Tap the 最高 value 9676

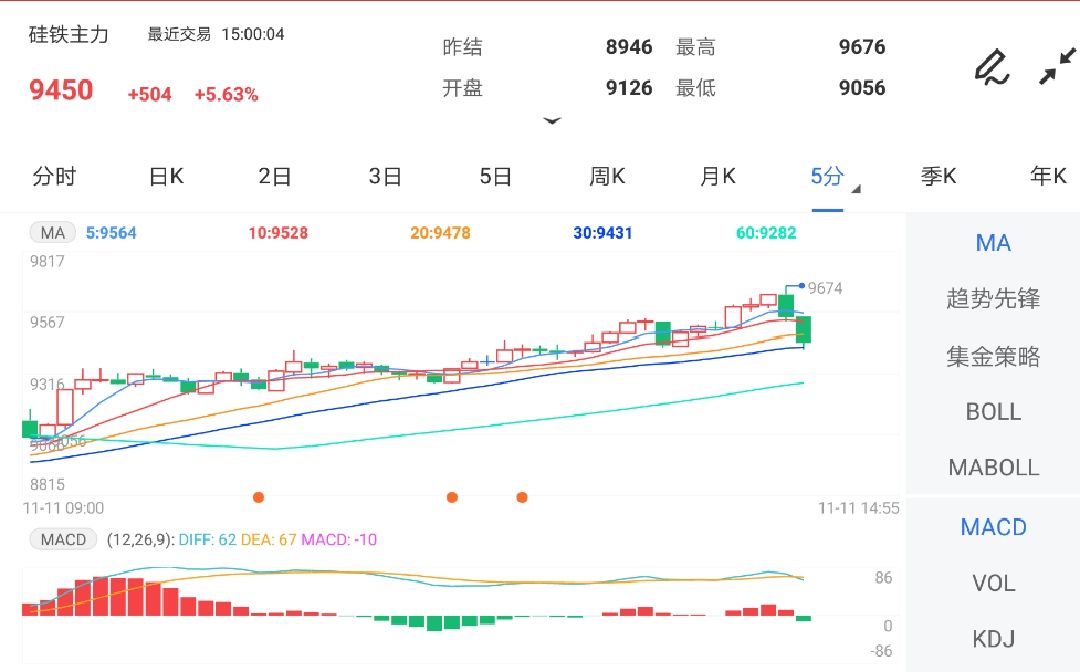tap(862, 47)
